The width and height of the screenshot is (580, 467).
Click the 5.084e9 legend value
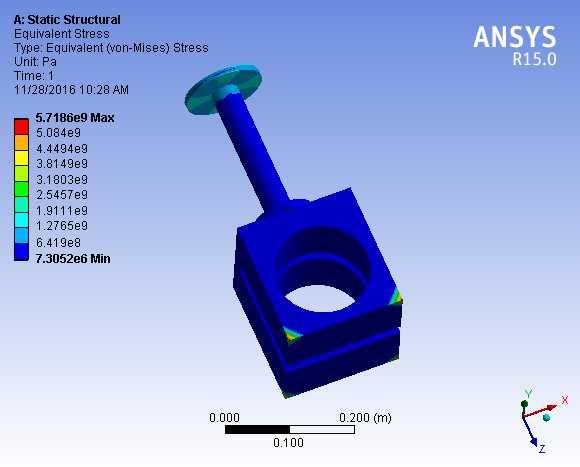(58, 133)
